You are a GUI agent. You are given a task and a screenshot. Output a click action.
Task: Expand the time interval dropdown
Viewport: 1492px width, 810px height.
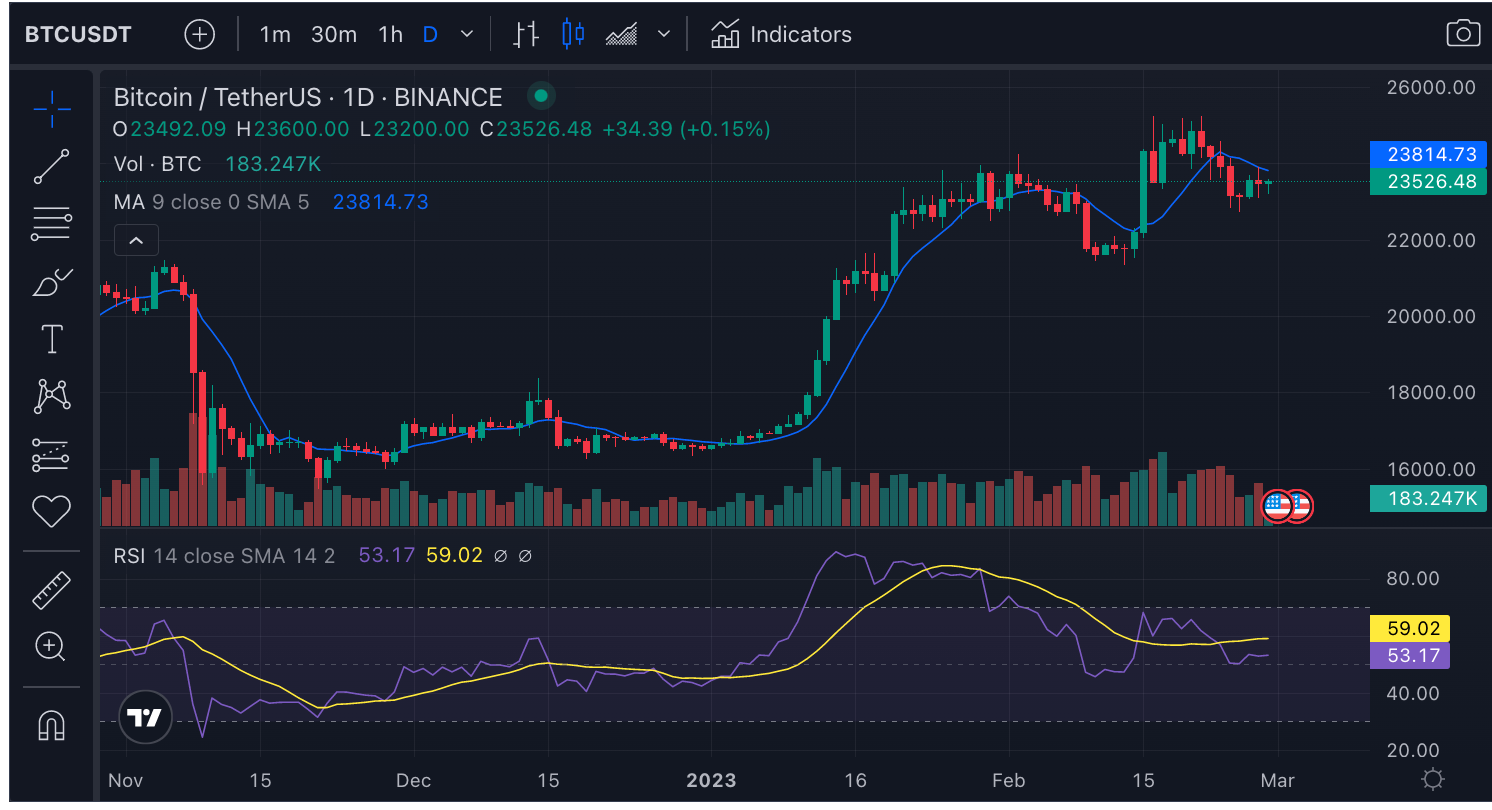(x=467, y=34)
